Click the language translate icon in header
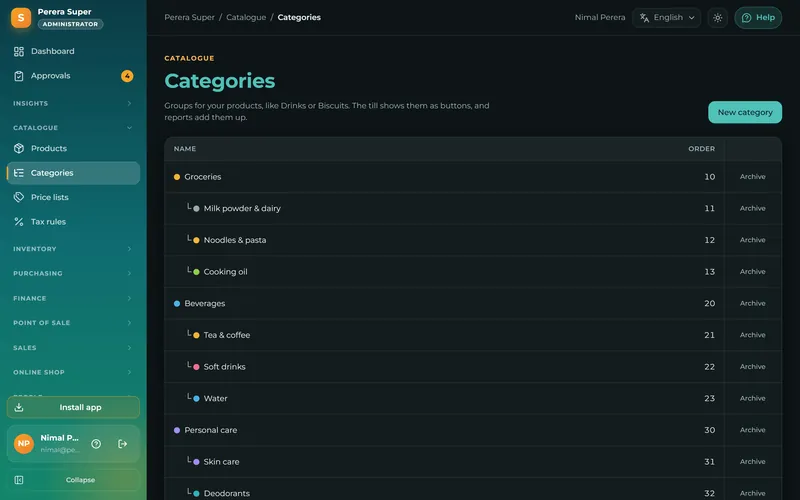 (644, 18)
